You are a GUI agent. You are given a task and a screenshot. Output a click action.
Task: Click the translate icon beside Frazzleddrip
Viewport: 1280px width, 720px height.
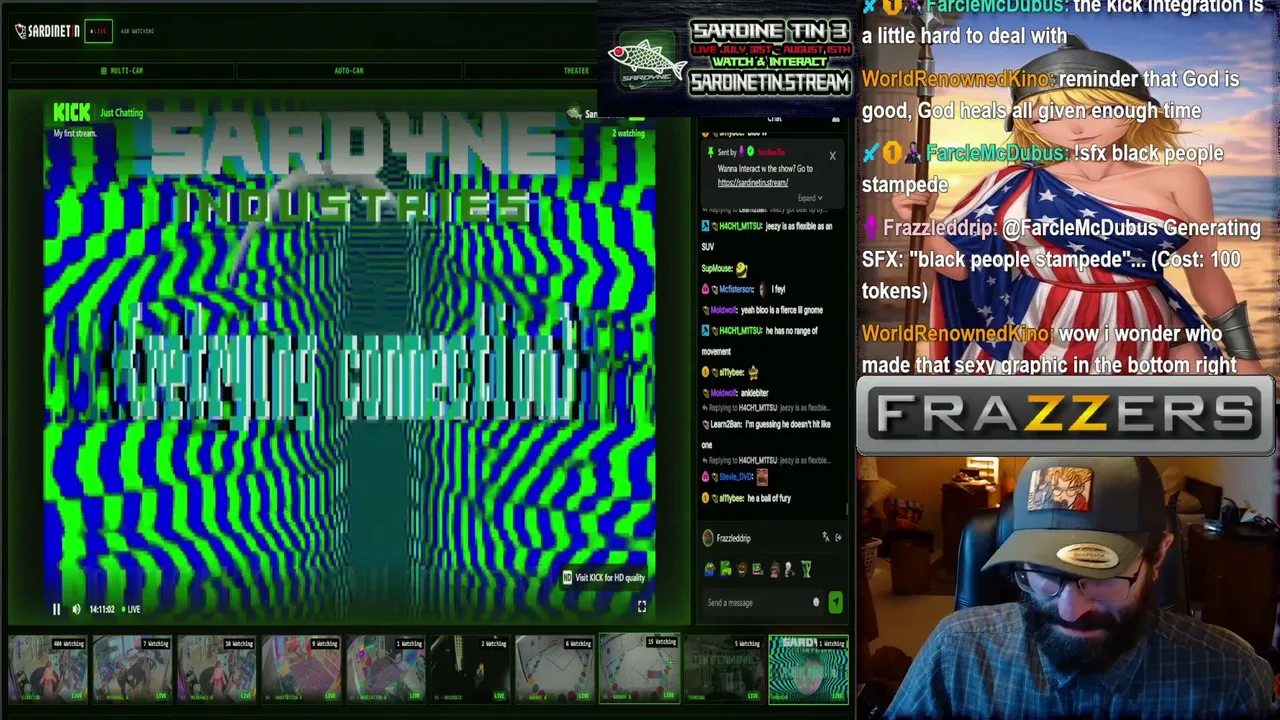(826, 538)
